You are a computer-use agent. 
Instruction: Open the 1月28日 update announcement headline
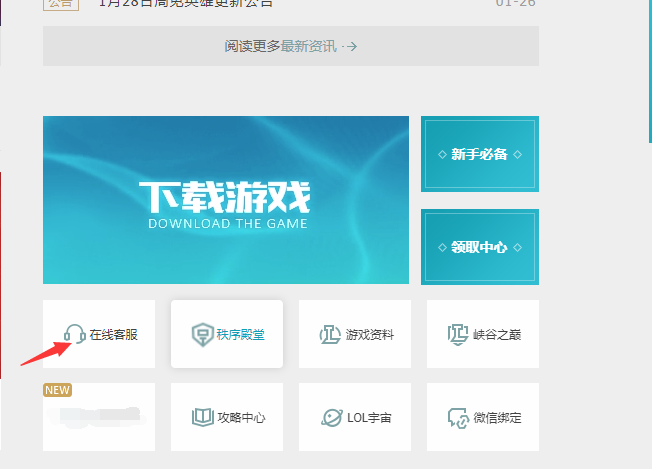pos(185,3)
